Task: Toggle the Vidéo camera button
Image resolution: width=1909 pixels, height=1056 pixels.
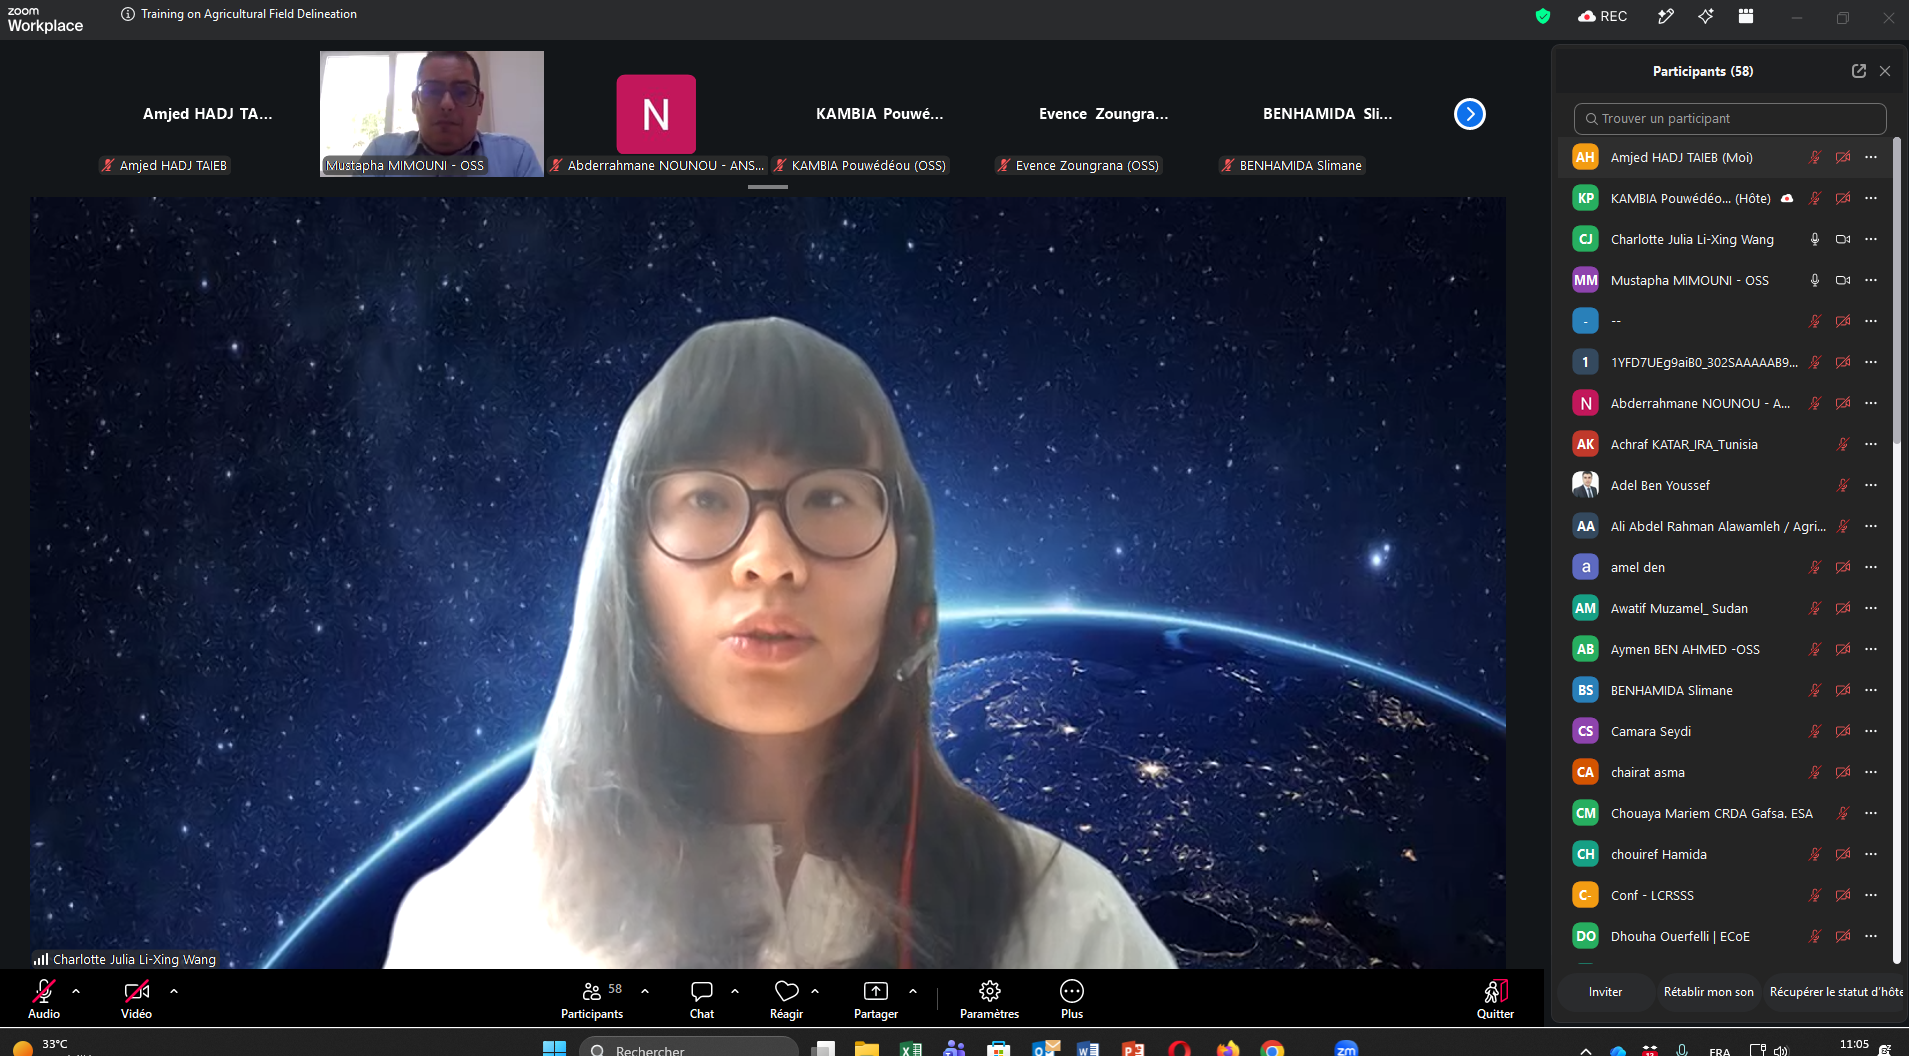Action: (x=136, y=991)
